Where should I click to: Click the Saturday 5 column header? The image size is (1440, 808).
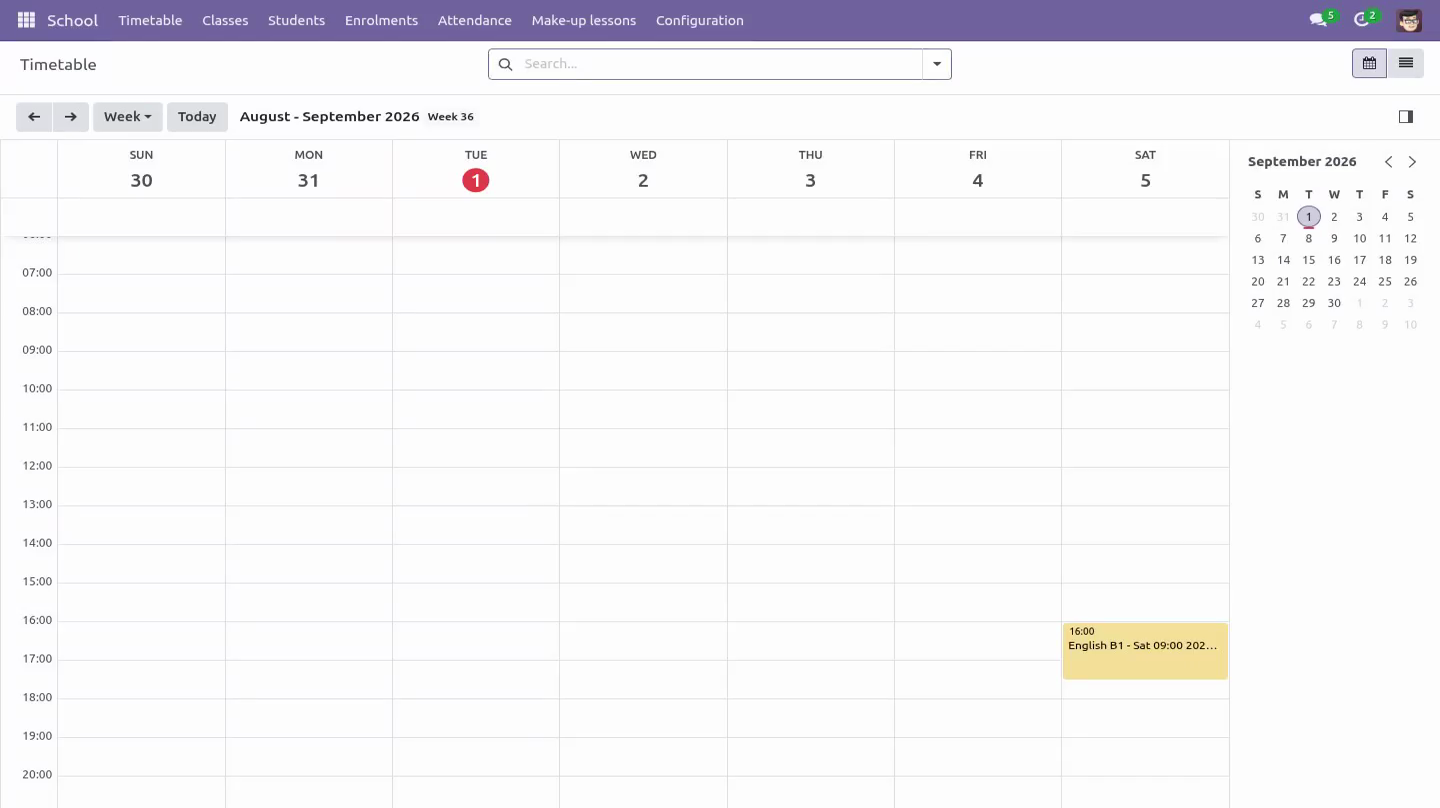[1145, 169]
